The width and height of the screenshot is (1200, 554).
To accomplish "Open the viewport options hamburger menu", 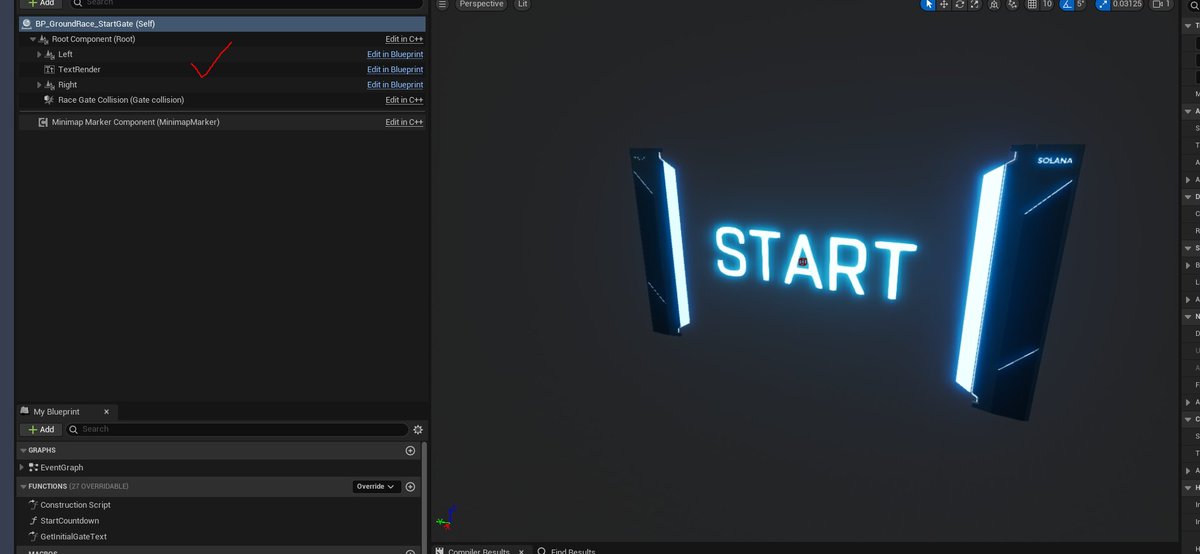I will [x=443, y=4].
